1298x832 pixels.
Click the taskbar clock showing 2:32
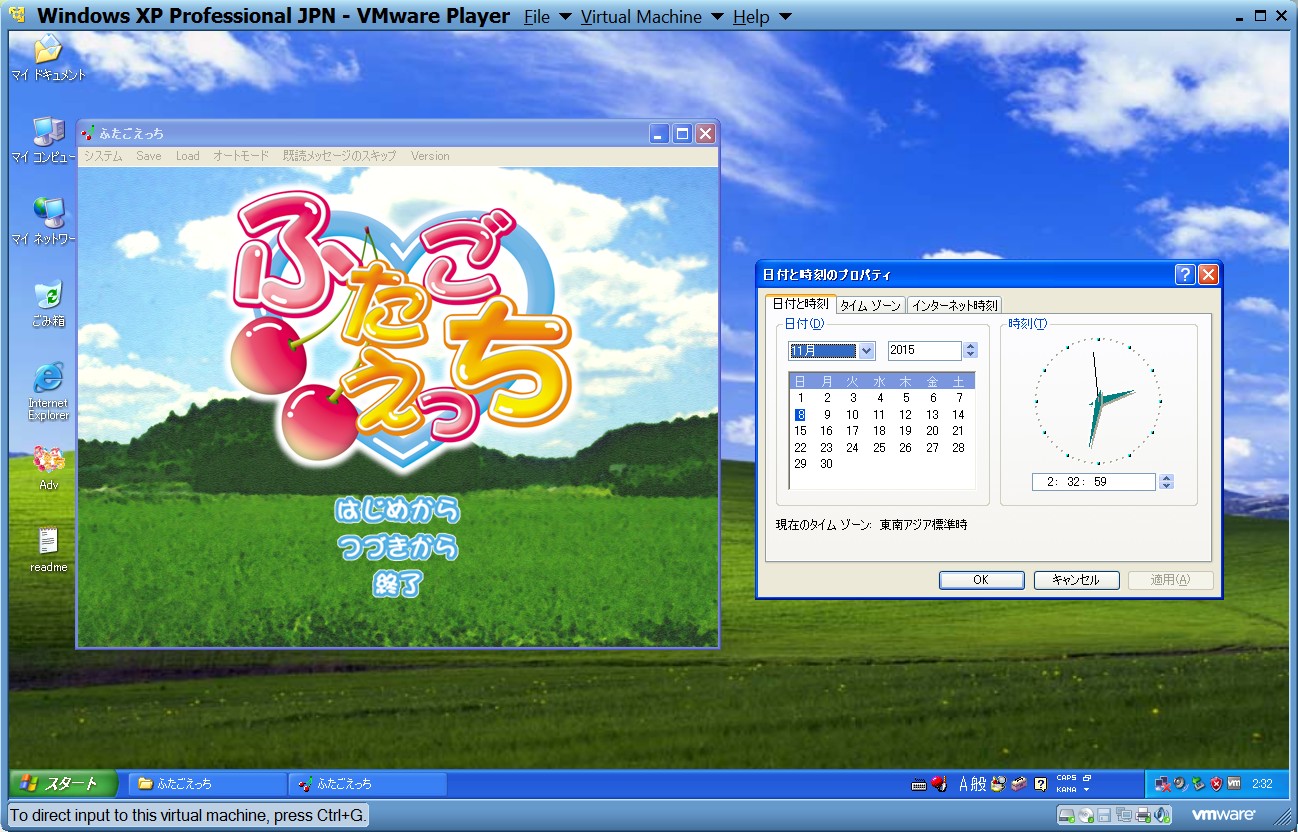pos(1262,784)
